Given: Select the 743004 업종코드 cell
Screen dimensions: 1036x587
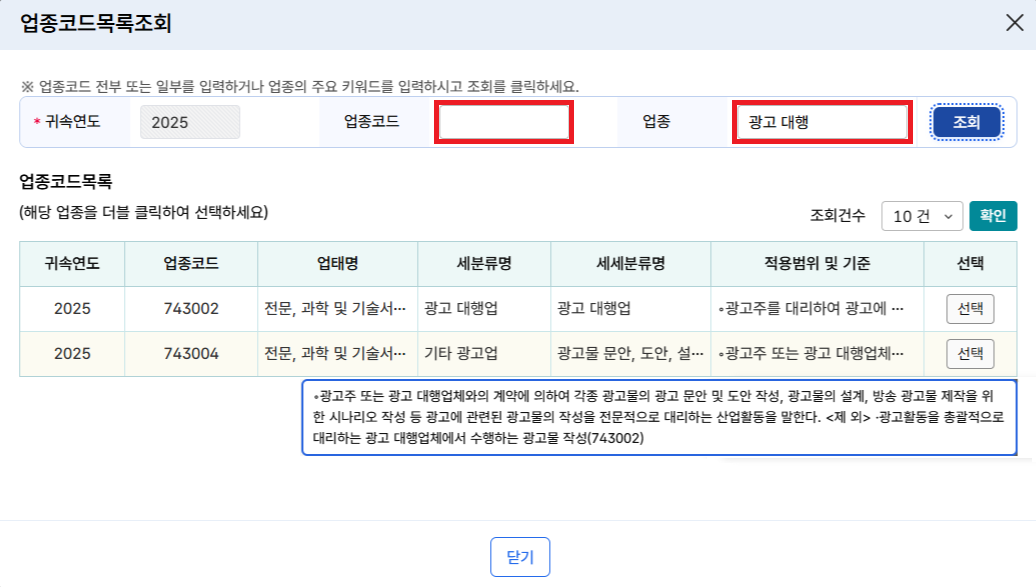Looking at the screenshot, I should 191,353.
